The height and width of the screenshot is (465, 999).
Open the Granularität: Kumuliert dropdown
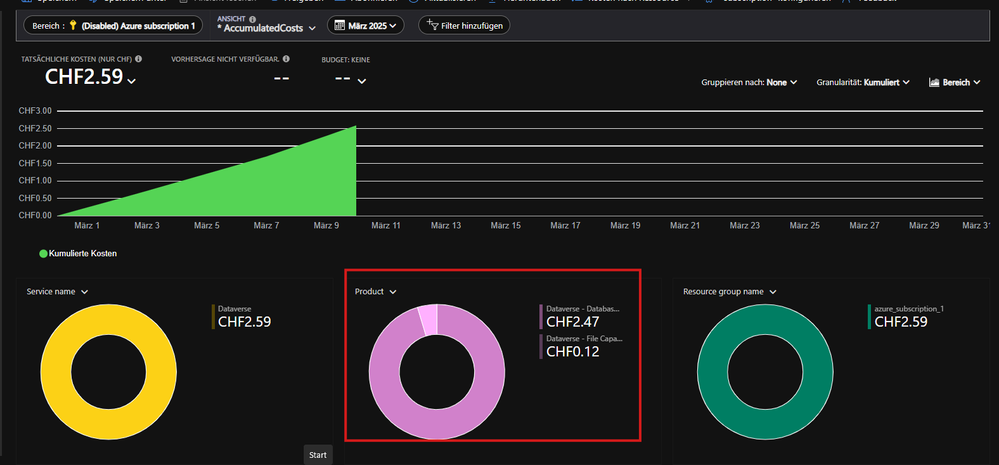pos(863,83)
